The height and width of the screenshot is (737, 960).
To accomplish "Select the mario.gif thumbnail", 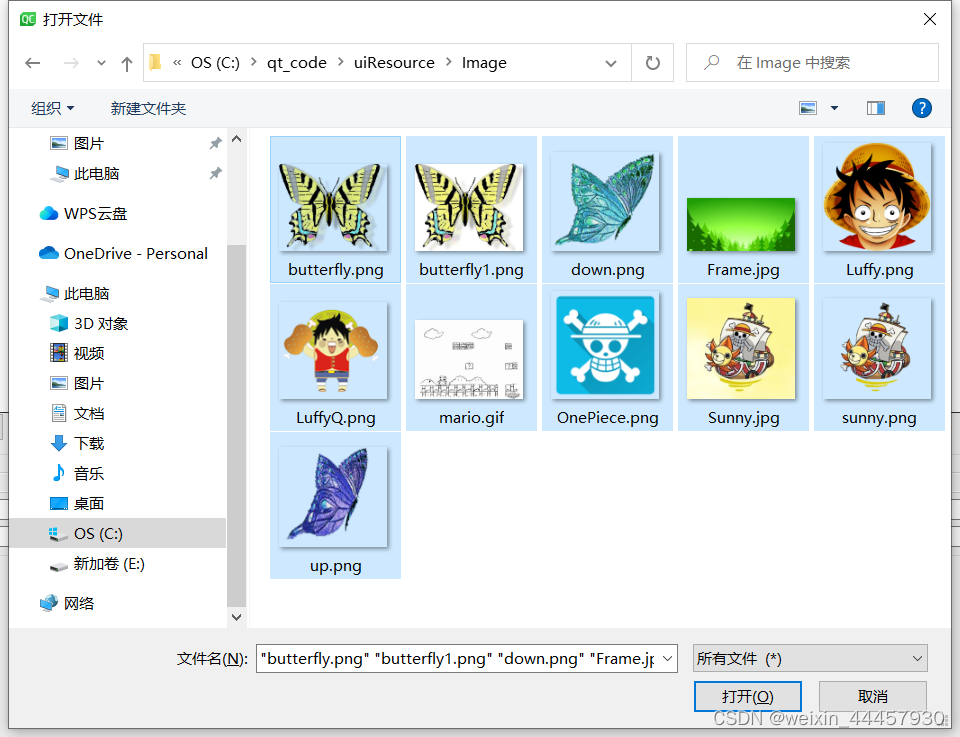I will click(471, 357).
